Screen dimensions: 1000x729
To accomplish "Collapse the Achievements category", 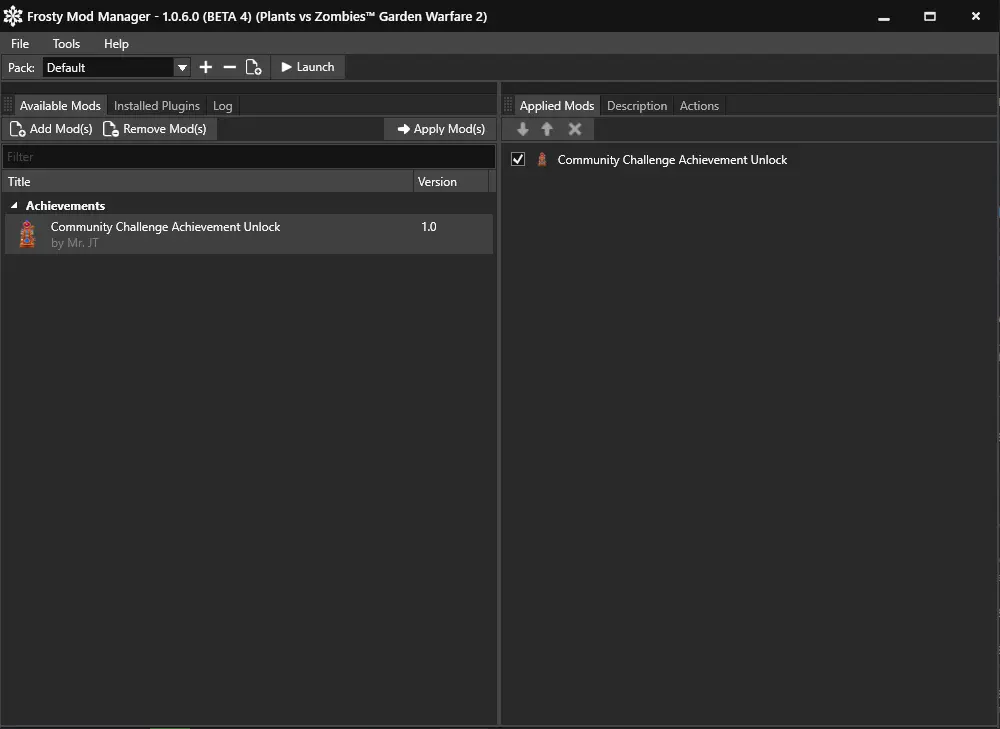I will (x=14, y=205).
